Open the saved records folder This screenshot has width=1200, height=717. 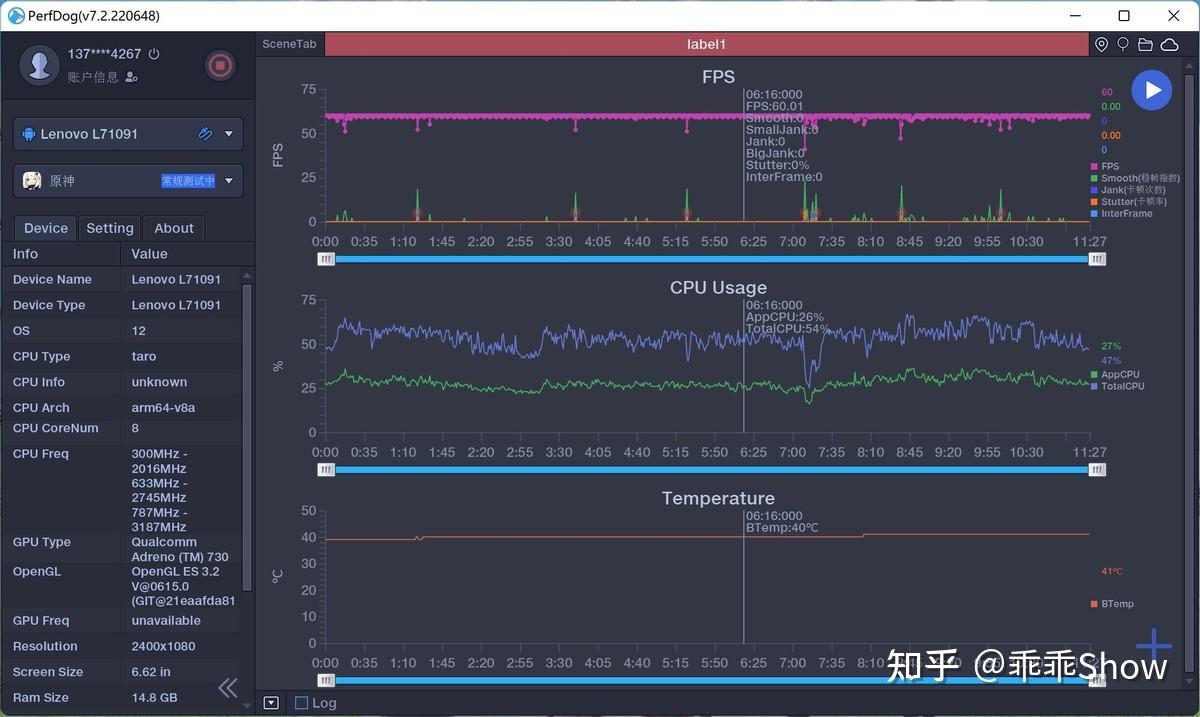pos(1145,45)
